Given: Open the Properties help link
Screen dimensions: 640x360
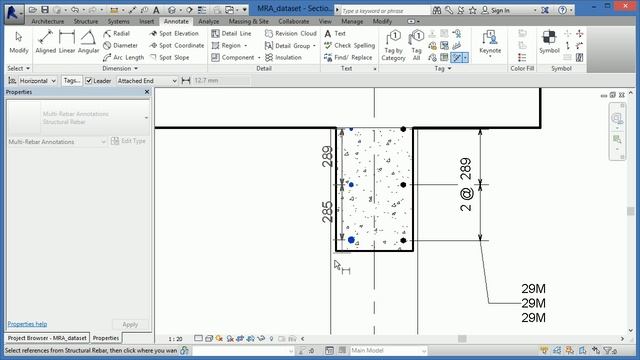Looking at the screenshot, I should point(27,324).
